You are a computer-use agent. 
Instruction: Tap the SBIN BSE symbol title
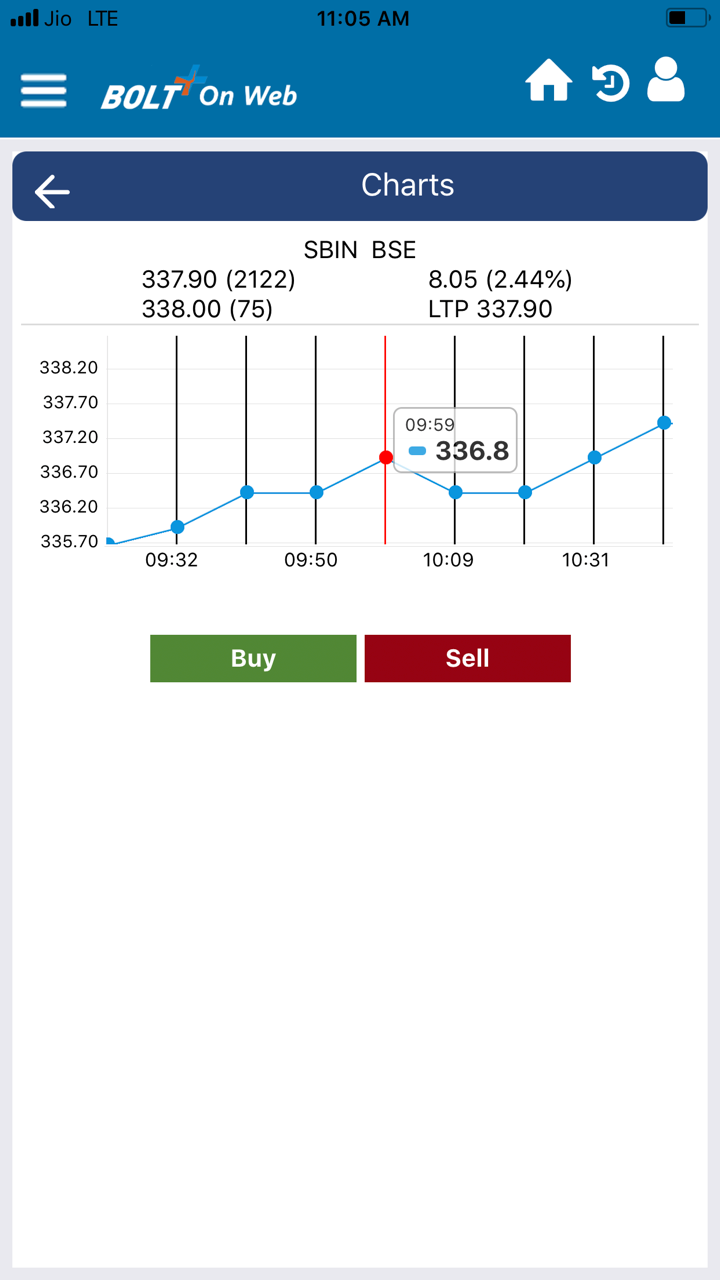click(360, 250)
